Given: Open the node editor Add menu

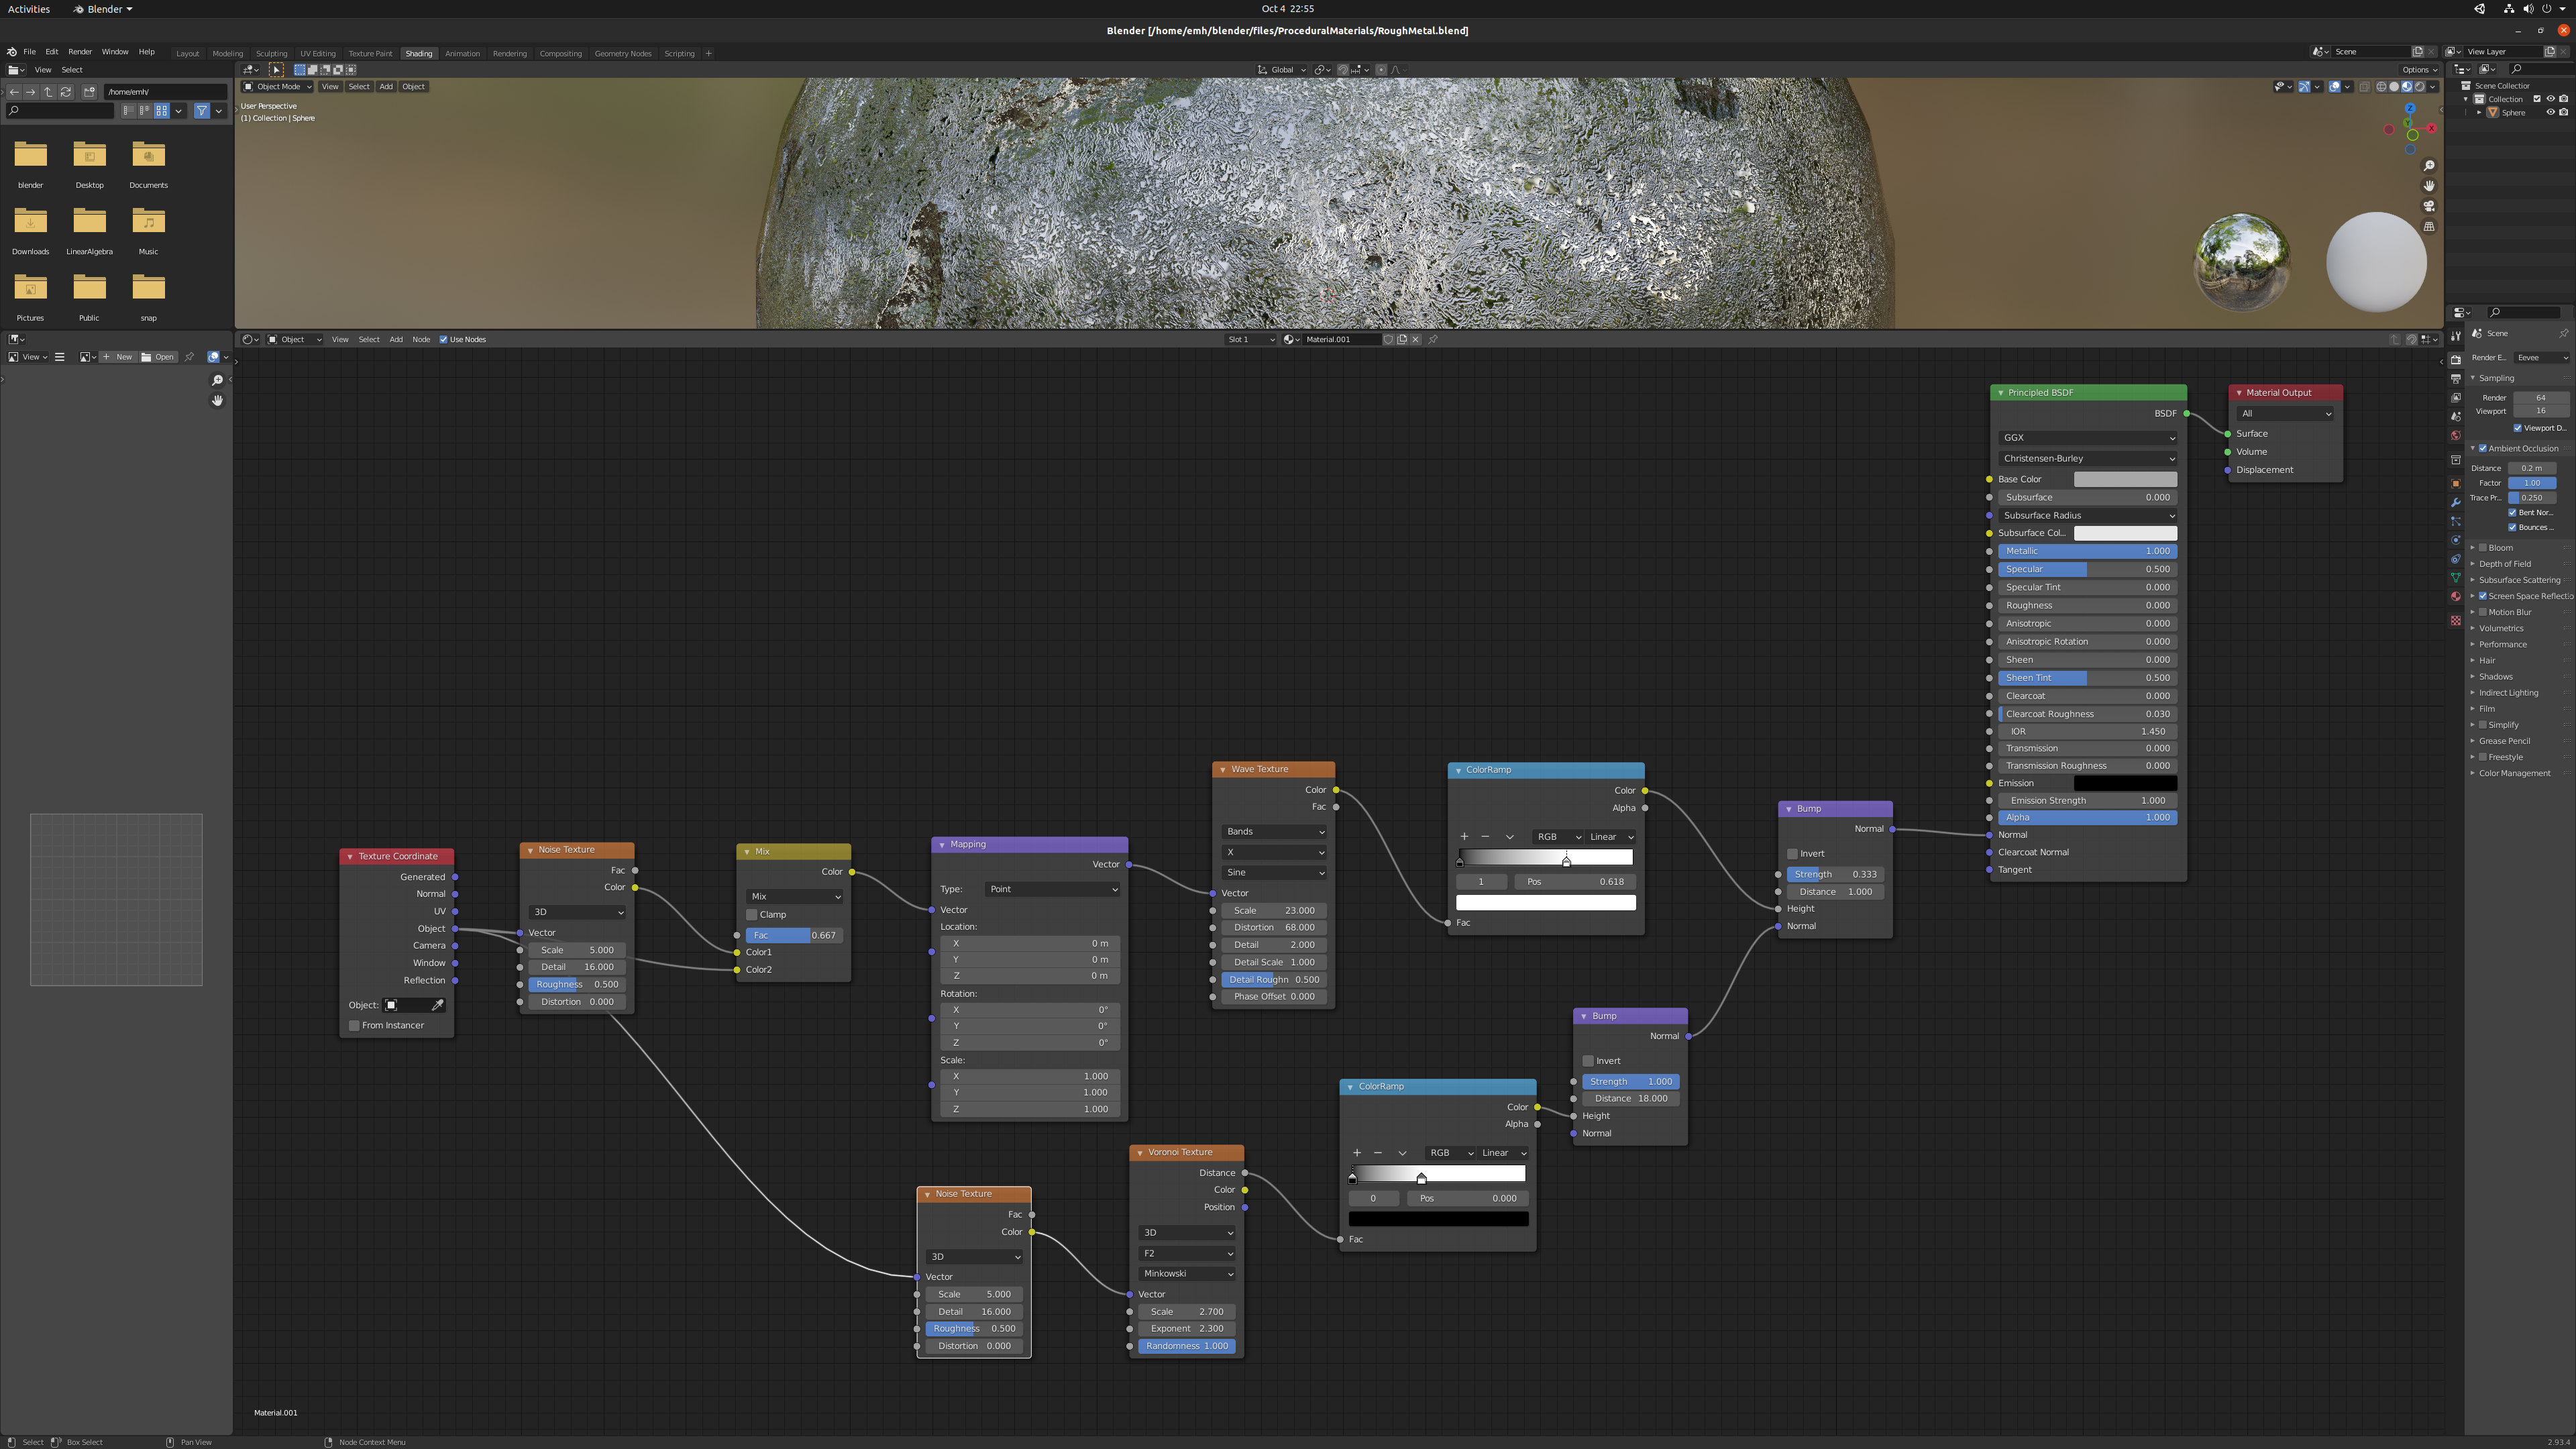Looking at the screenshot, I should [x=396, y=340].
